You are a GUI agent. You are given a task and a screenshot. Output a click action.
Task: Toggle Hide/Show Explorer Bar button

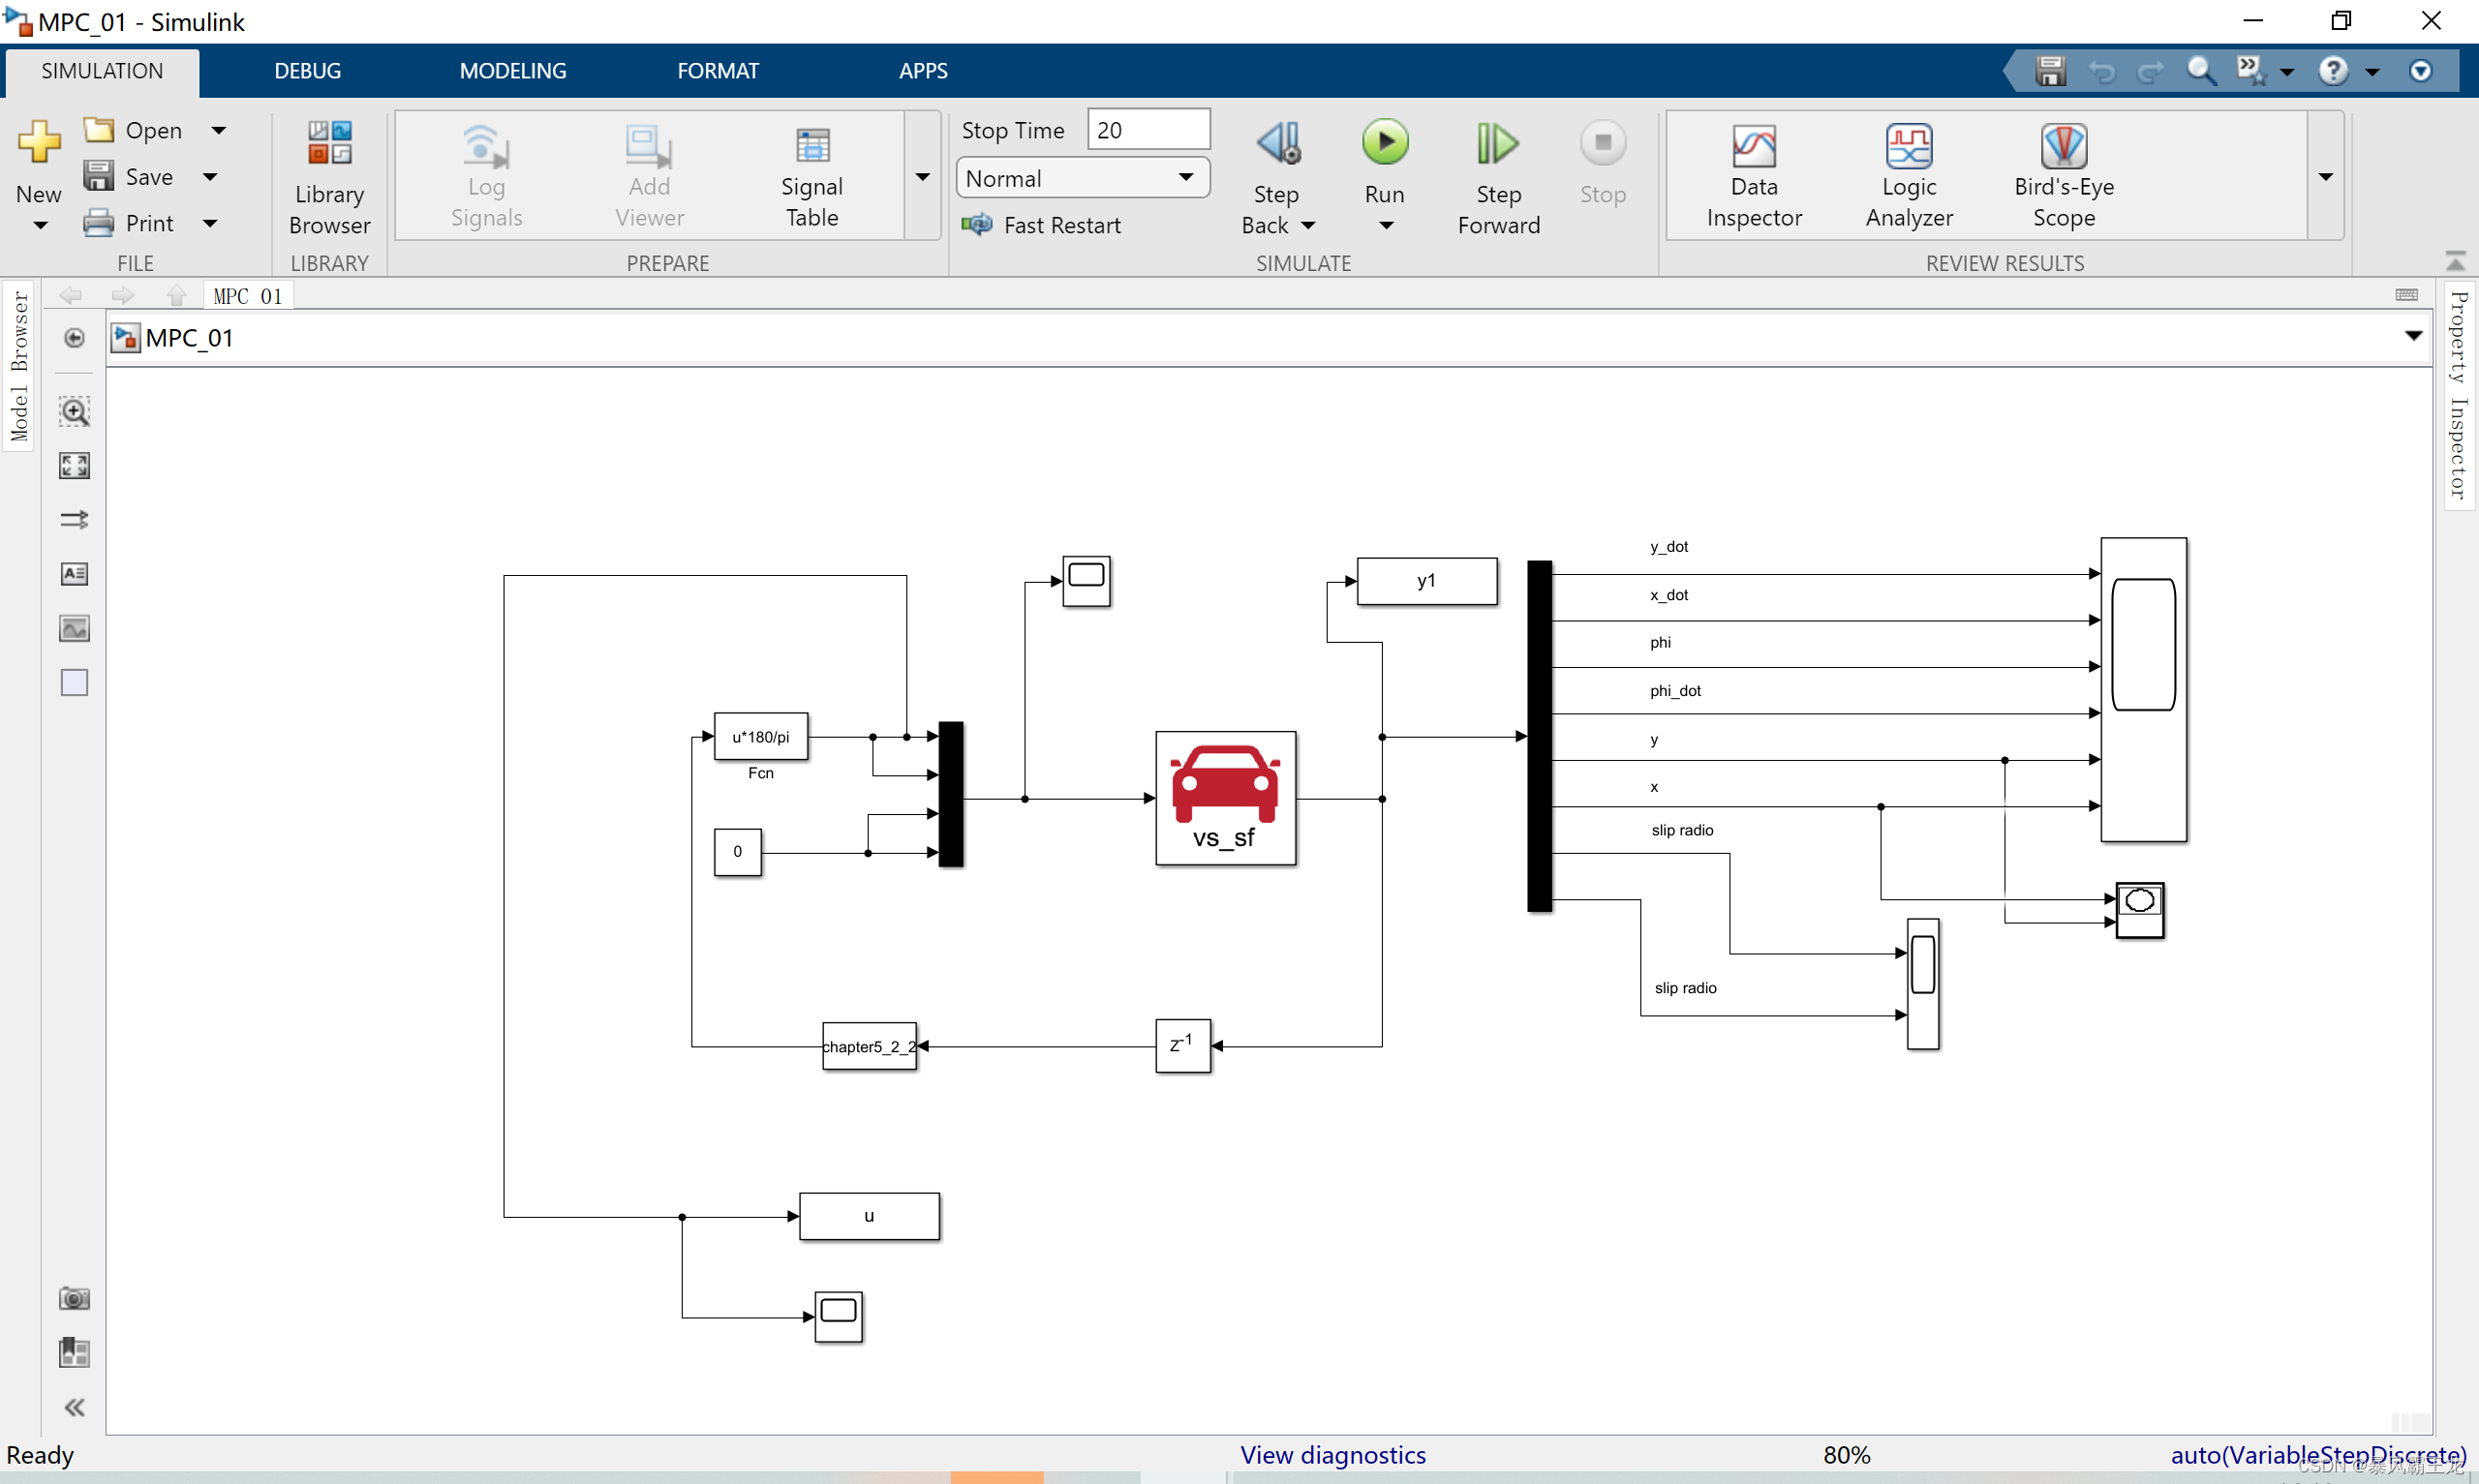pos(74,338)
